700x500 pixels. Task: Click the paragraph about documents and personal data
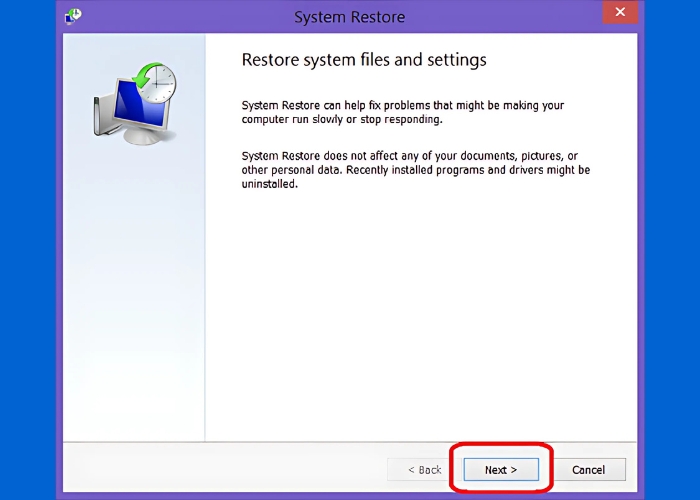tap(415, 170)
